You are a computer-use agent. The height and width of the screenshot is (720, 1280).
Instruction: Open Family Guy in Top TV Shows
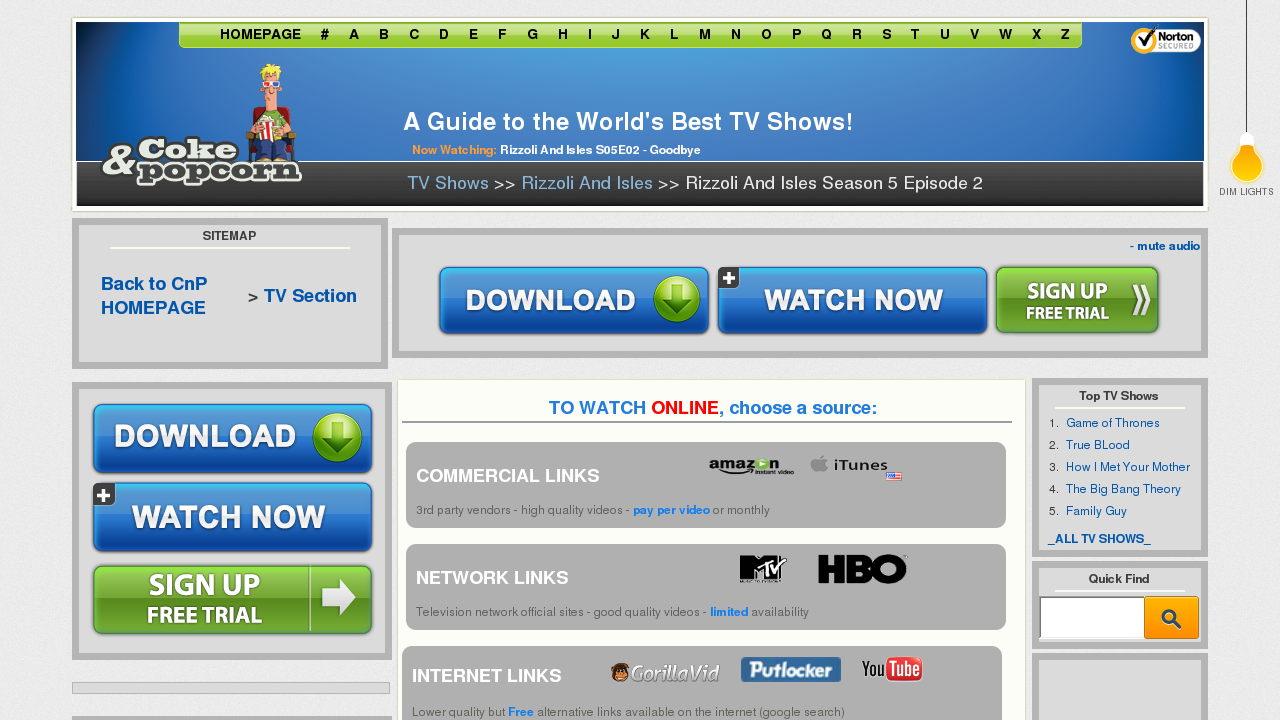coord(1096,511)
